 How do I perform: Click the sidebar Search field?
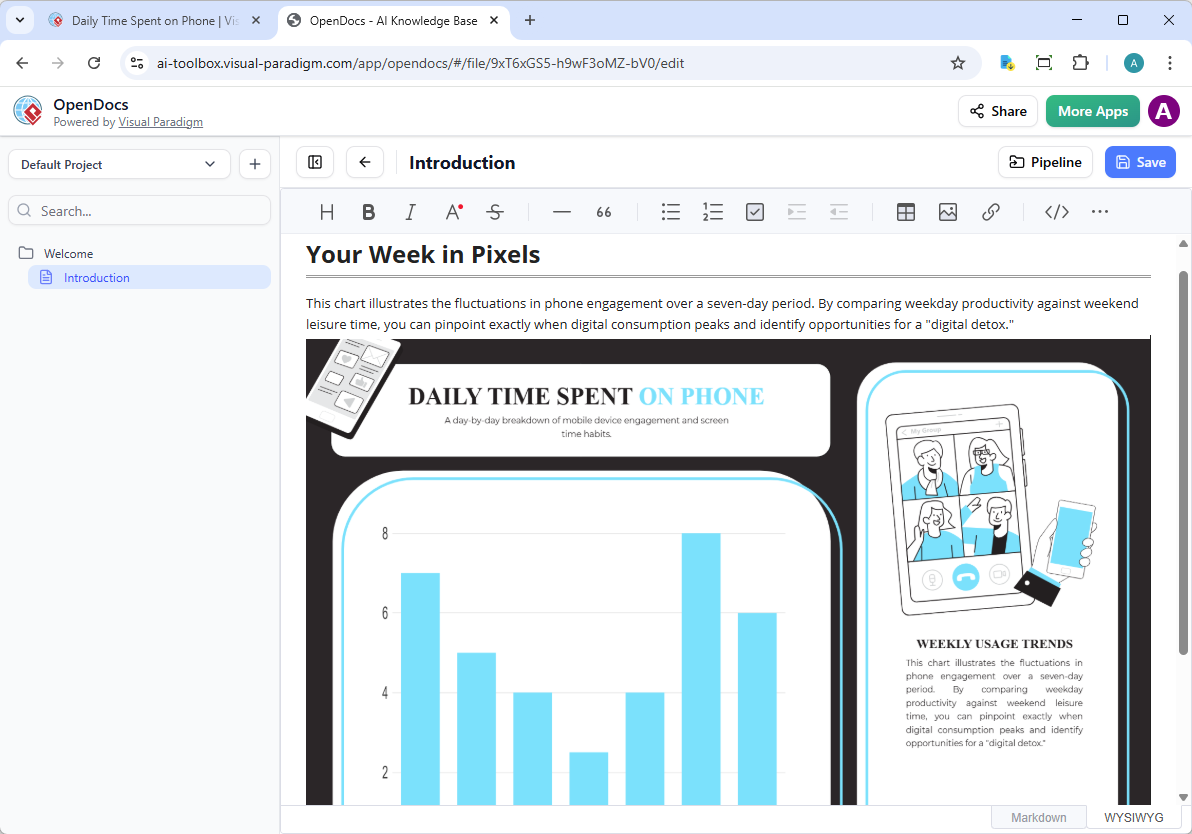tap(140, 211)
